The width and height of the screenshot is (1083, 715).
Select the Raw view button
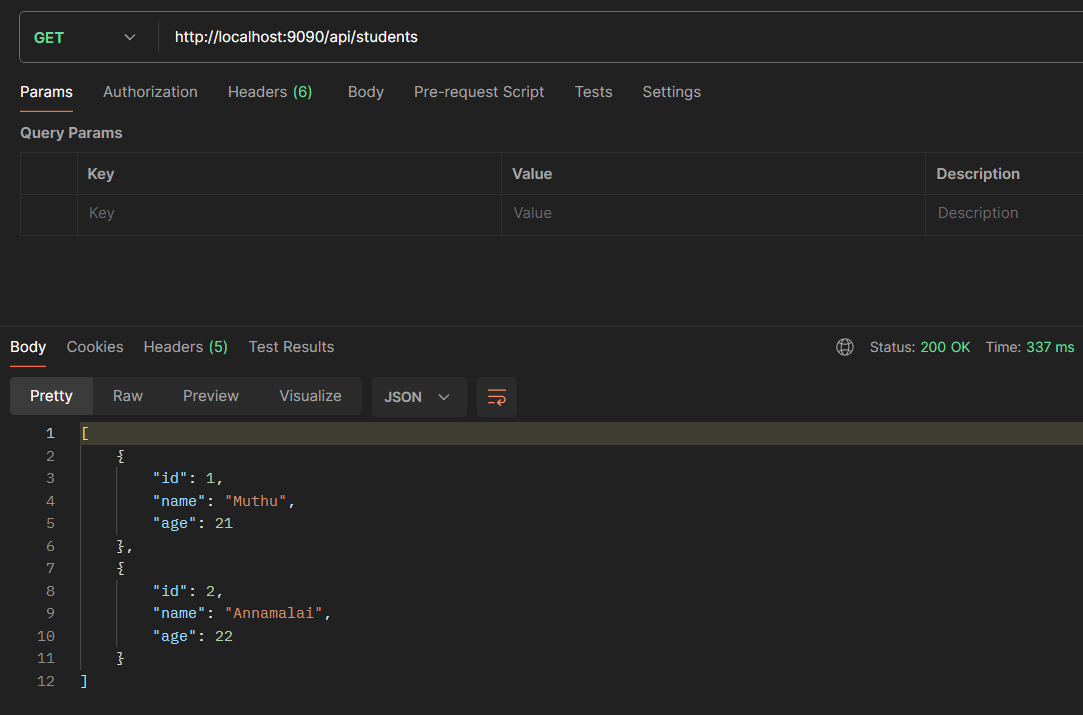click(x=128, y=396)
